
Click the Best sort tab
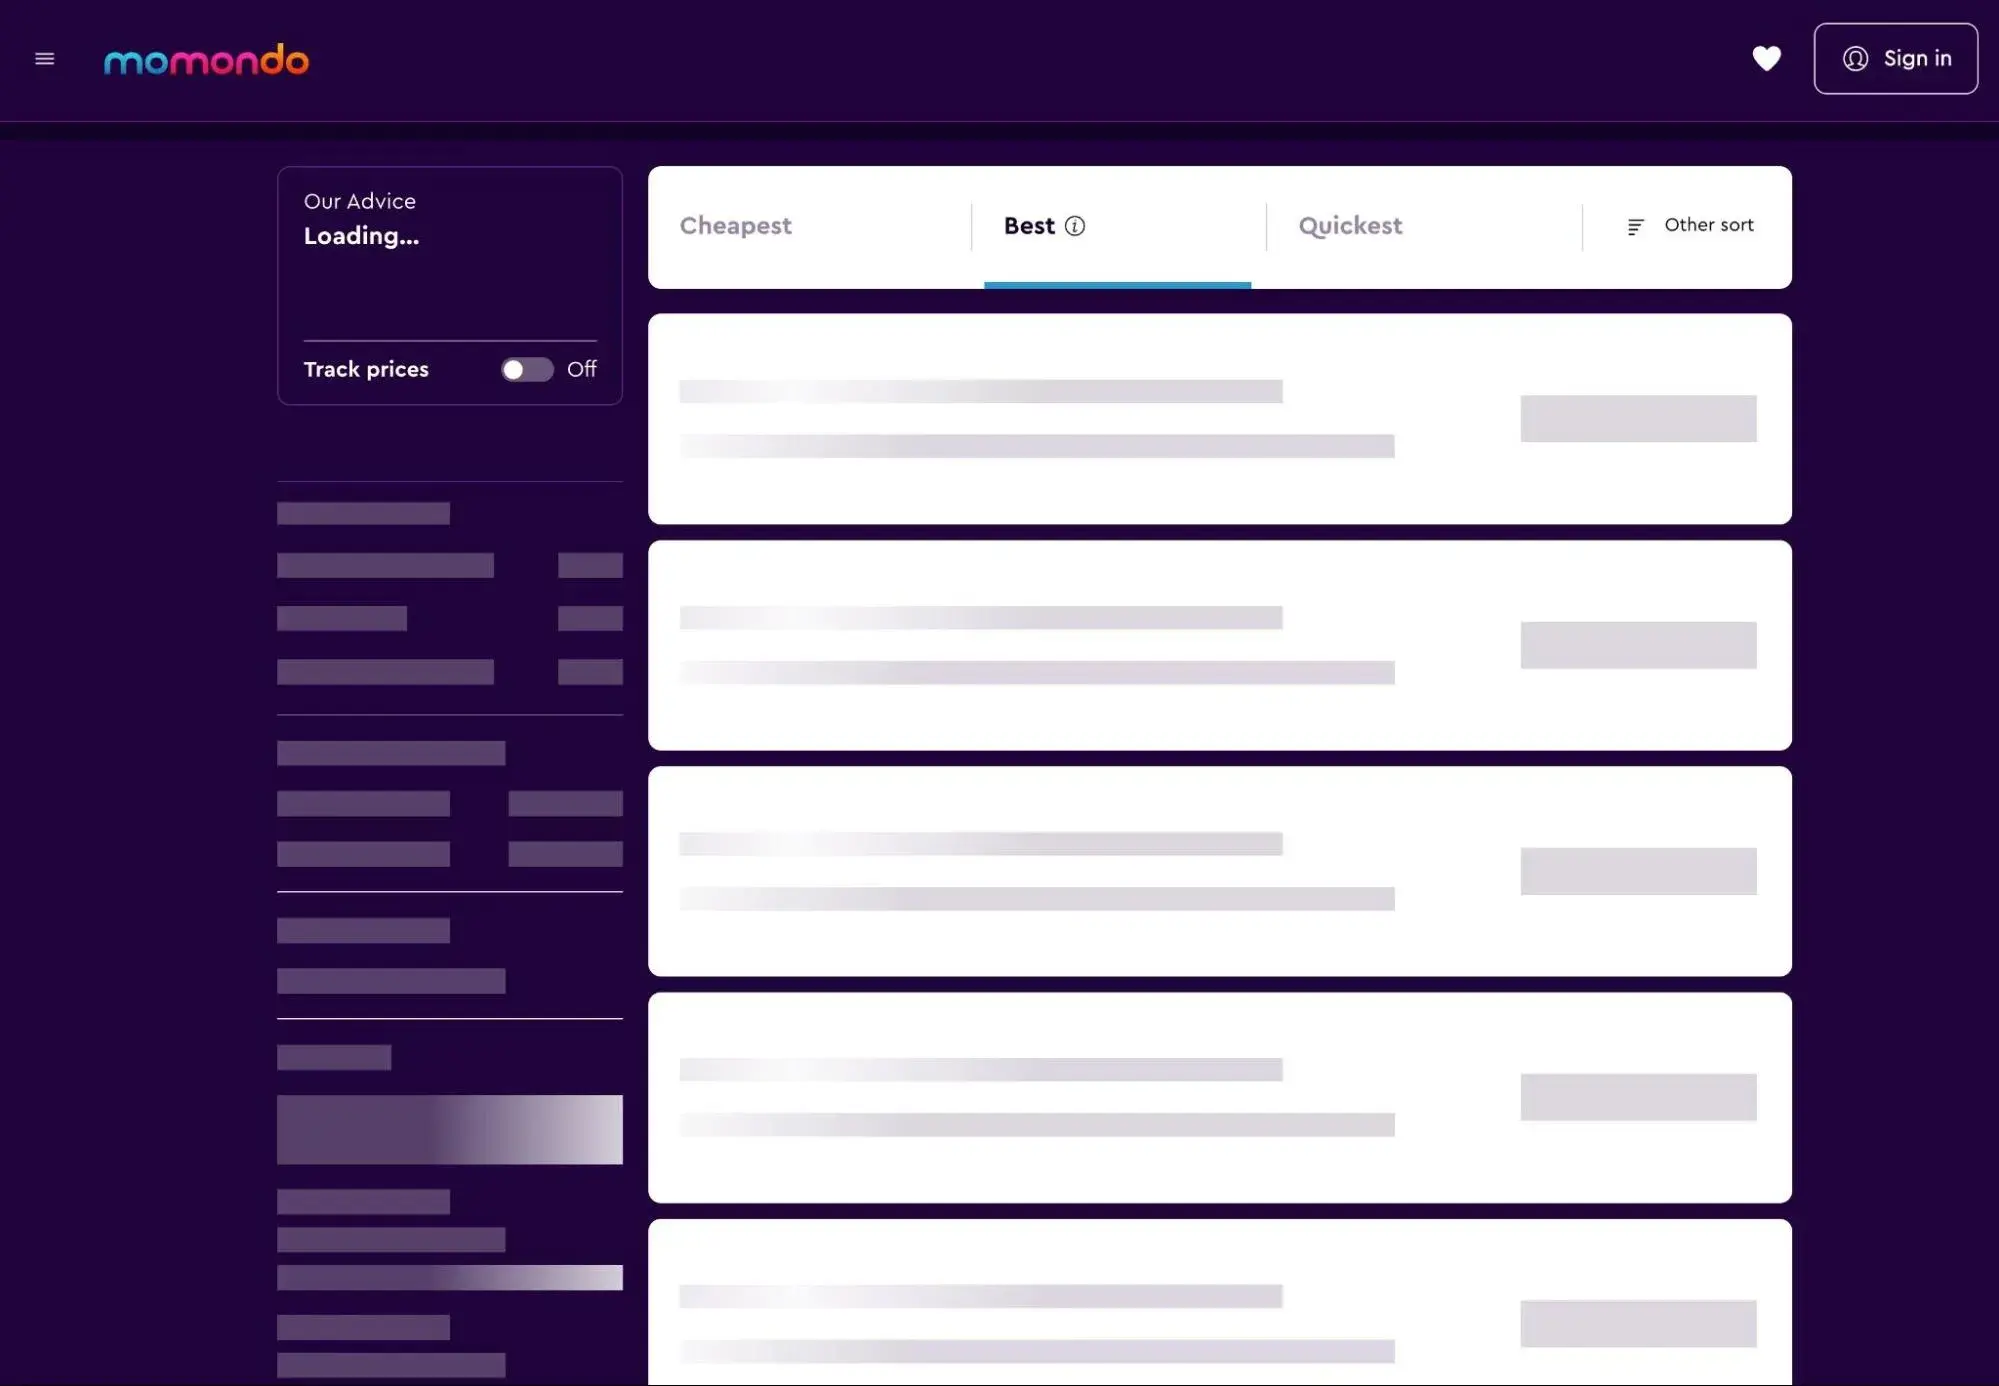pyautogui.click(x=1118, y=226)
